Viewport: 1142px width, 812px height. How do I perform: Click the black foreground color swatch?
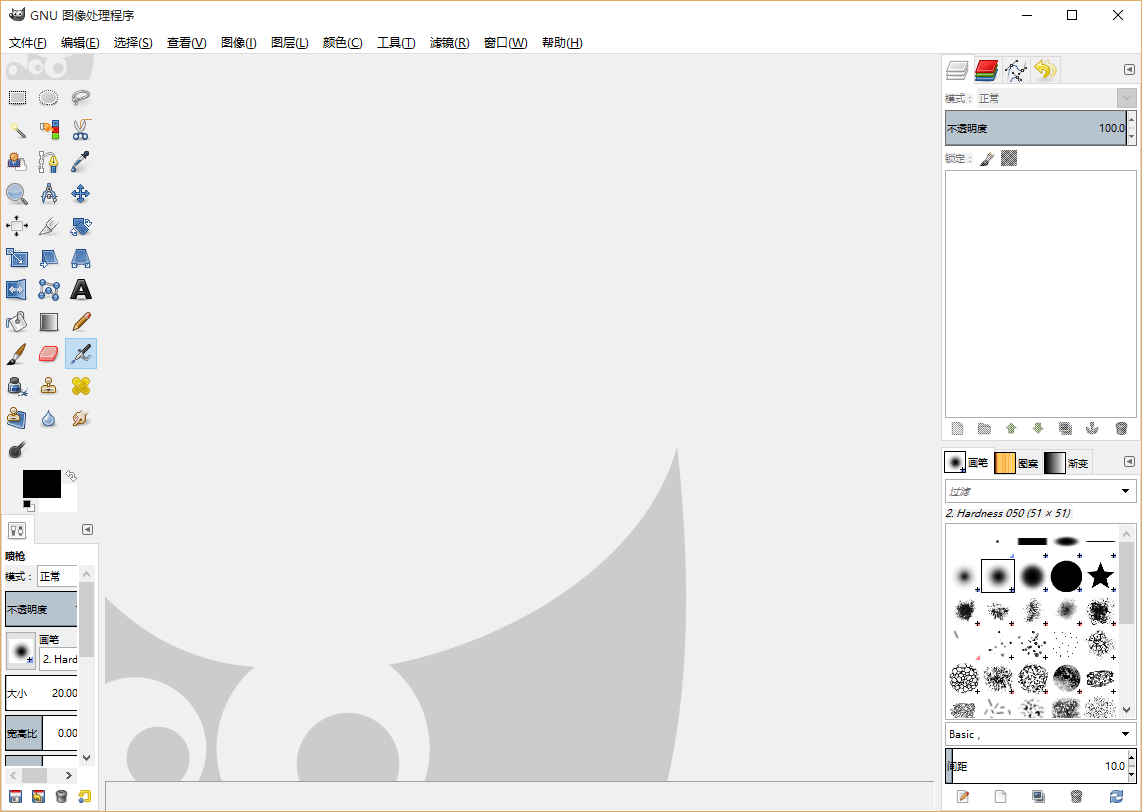tap(41, 483)
